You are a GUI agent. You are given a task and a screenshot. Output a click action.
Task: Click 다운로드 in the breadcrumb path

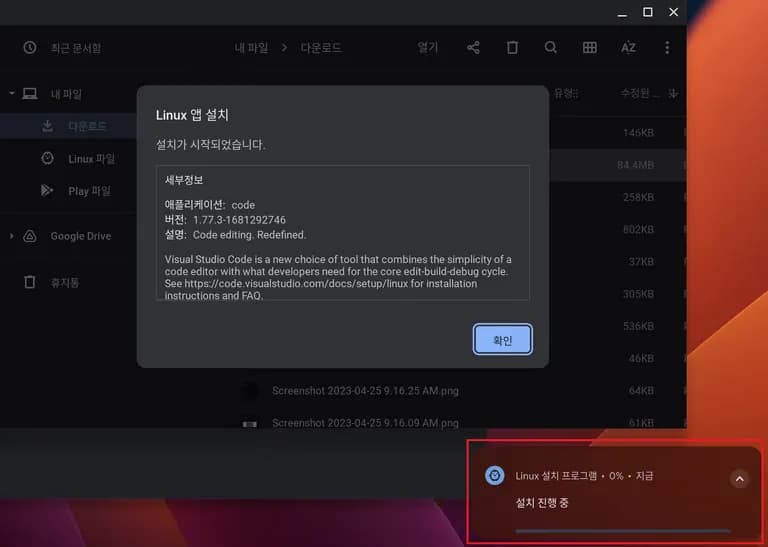321,48
